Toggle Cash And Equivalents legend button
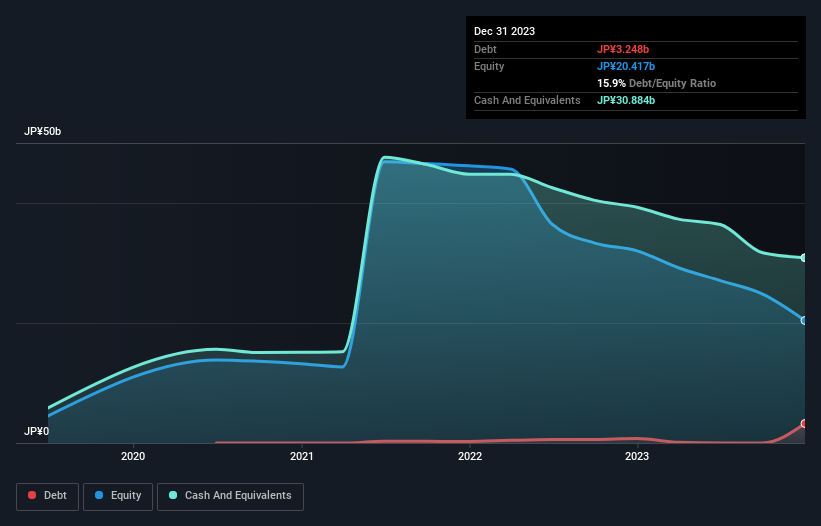Viewport: 821px width, 526px height. click(230, 496)
